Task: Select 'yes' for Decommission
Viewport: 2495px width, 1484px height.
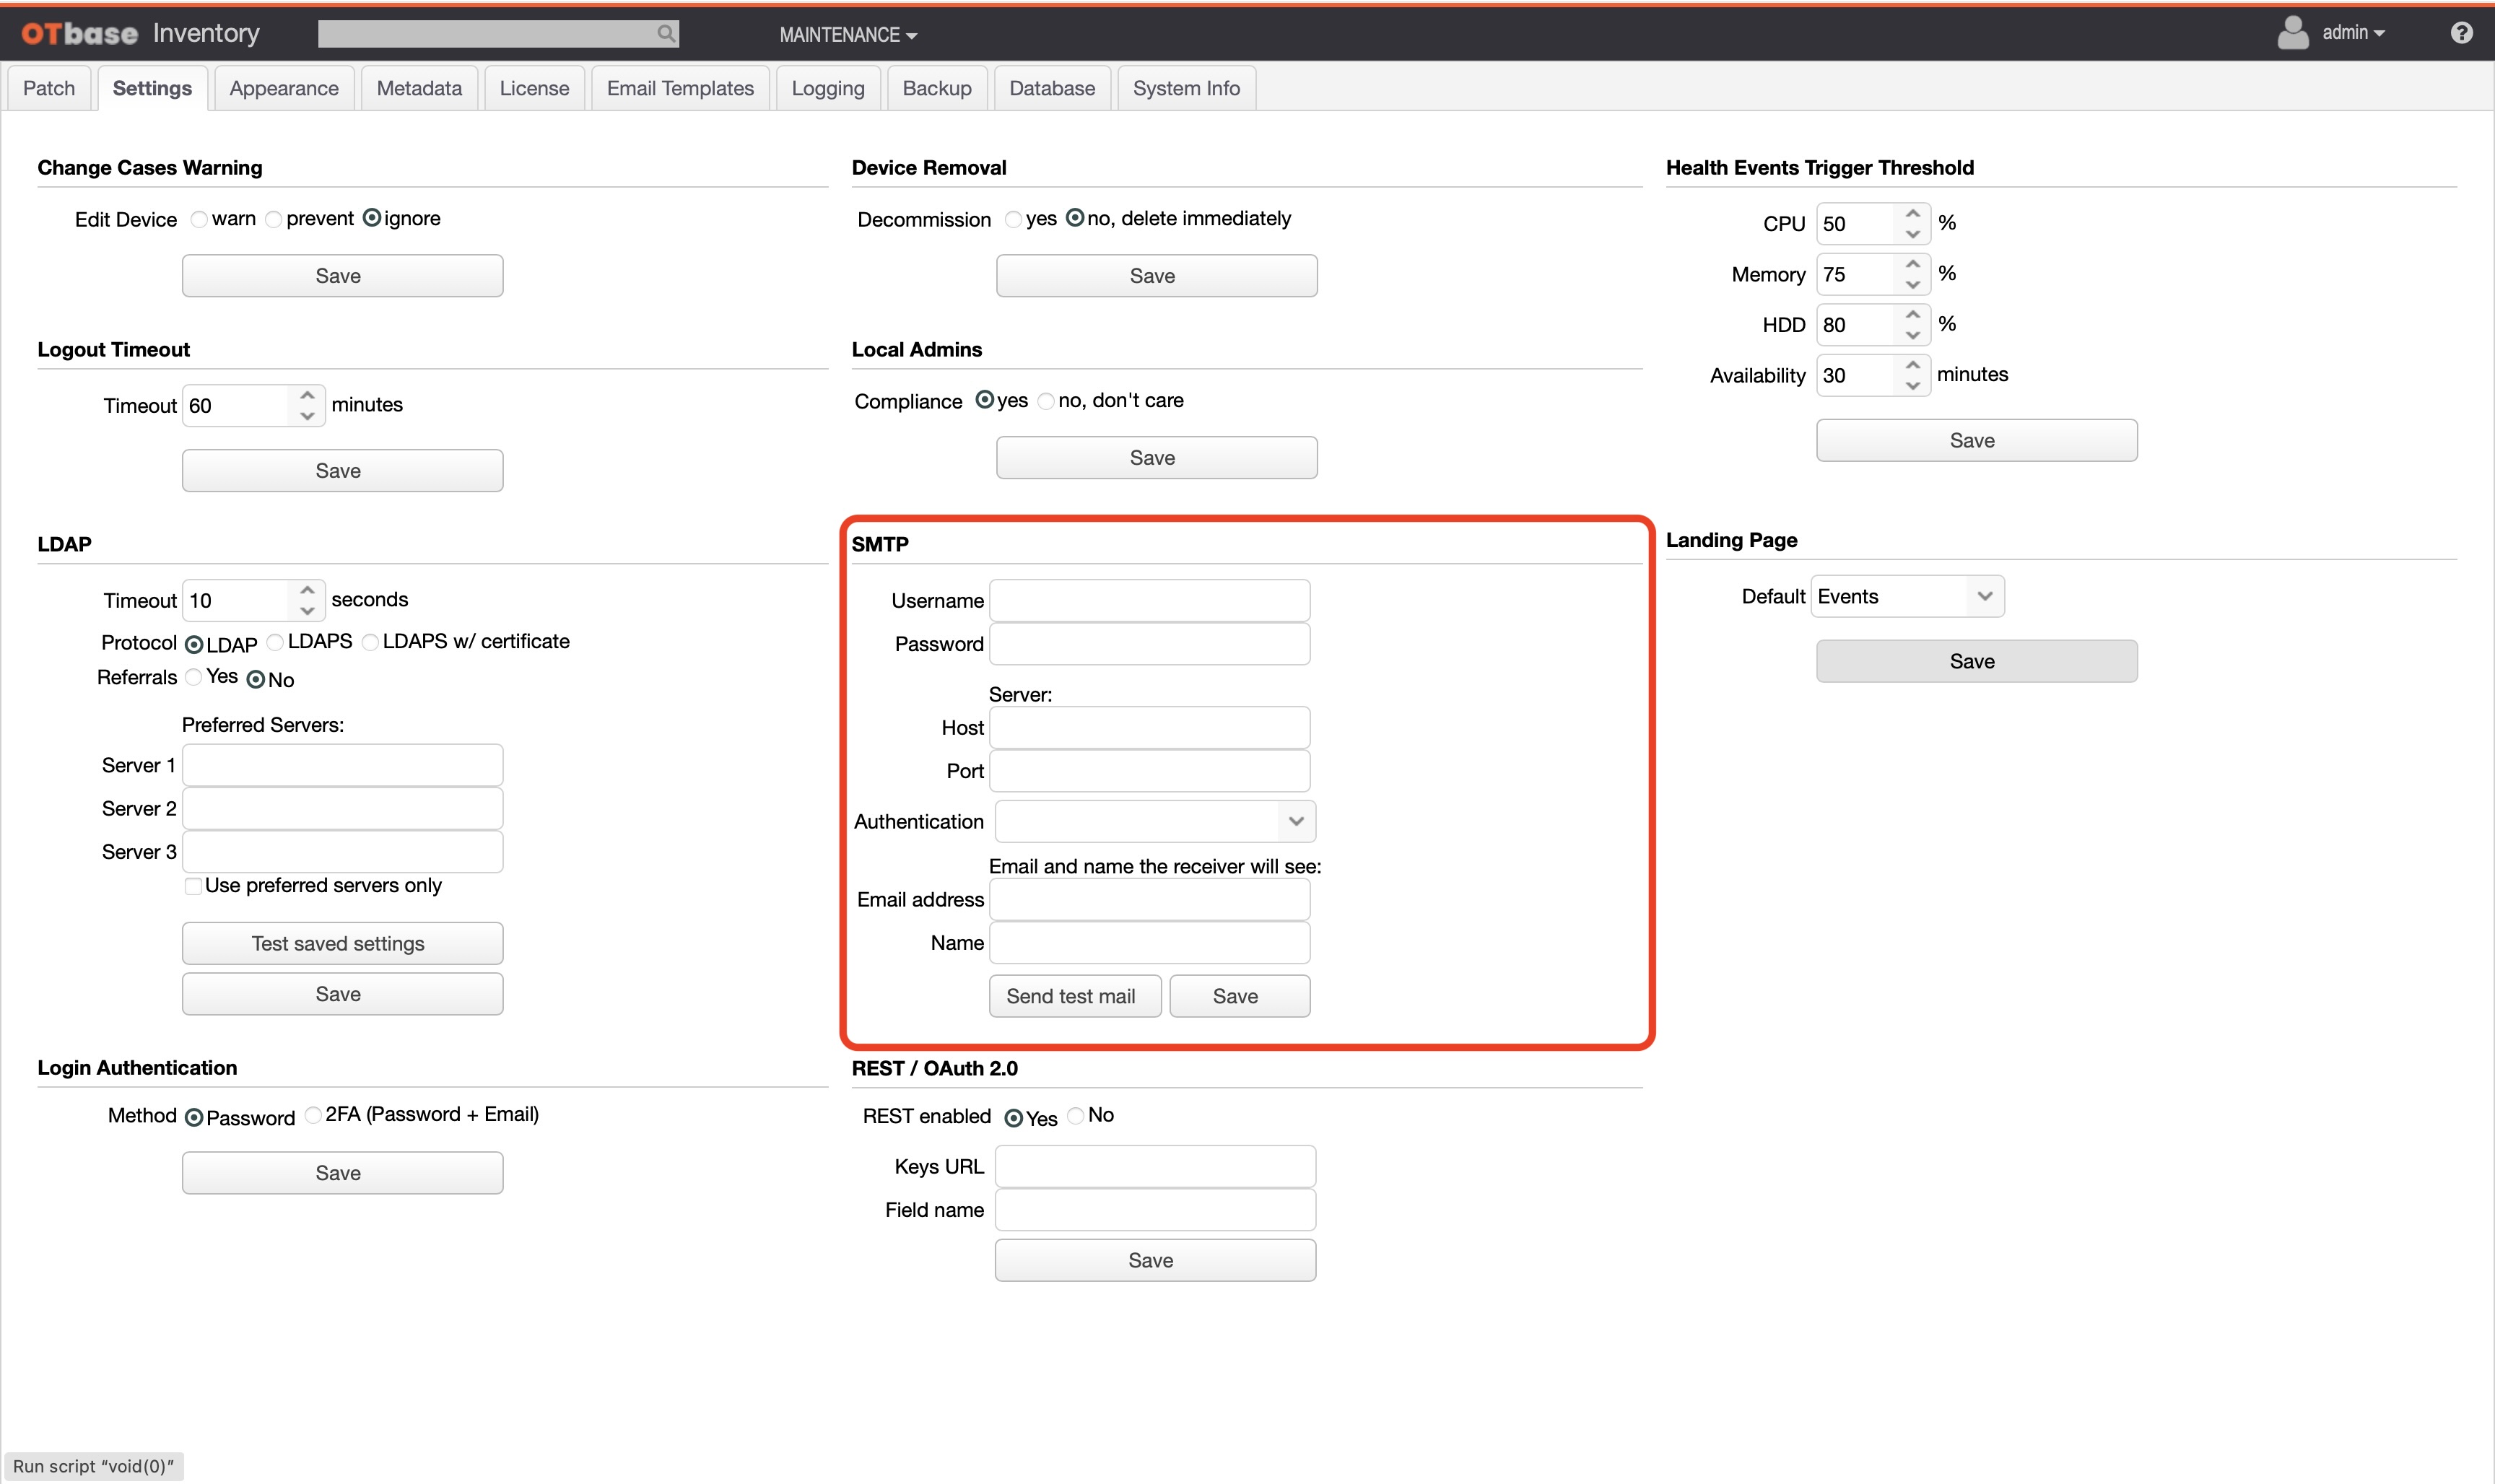Action: (1013, 219)
